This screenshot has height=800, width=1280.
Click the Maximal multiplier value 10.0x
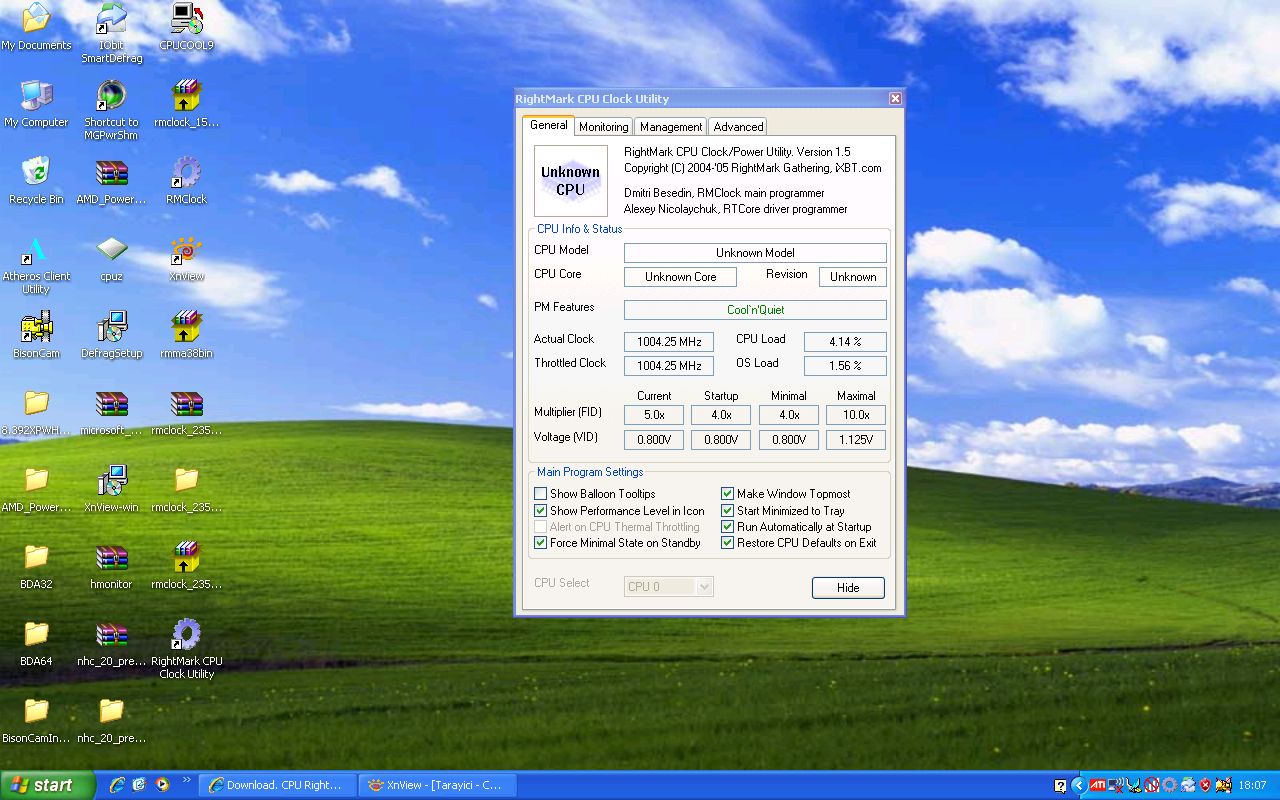tap(856, 415)
